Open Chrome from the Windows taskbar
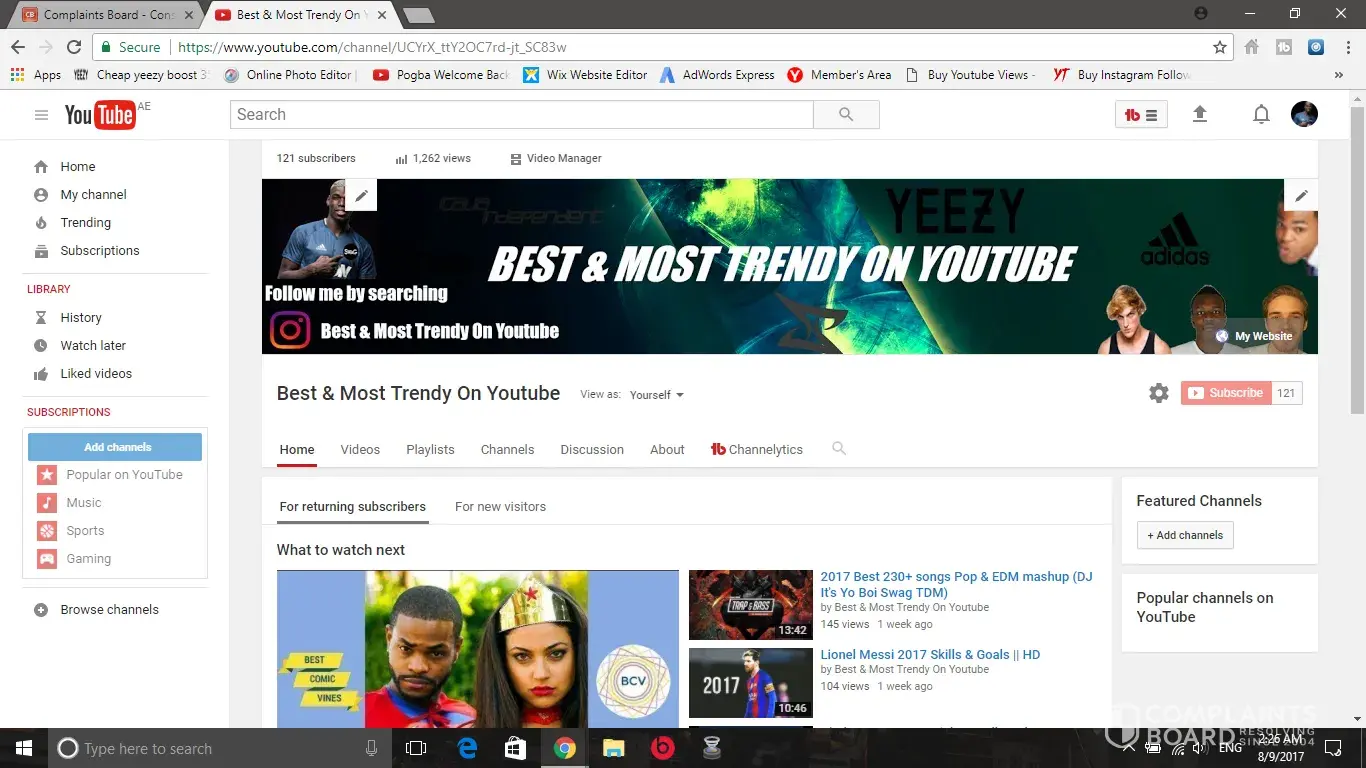1366x768 pixels. coord(565,748)
